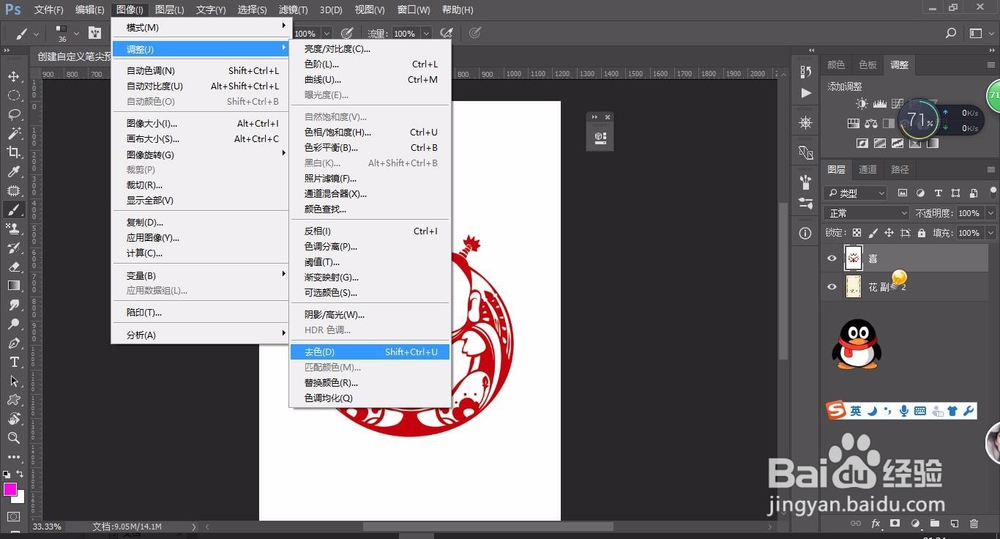Viewport: 1000px width, 539px height.
Task: Switch to the 路径 tab
Action: (900, 170)
